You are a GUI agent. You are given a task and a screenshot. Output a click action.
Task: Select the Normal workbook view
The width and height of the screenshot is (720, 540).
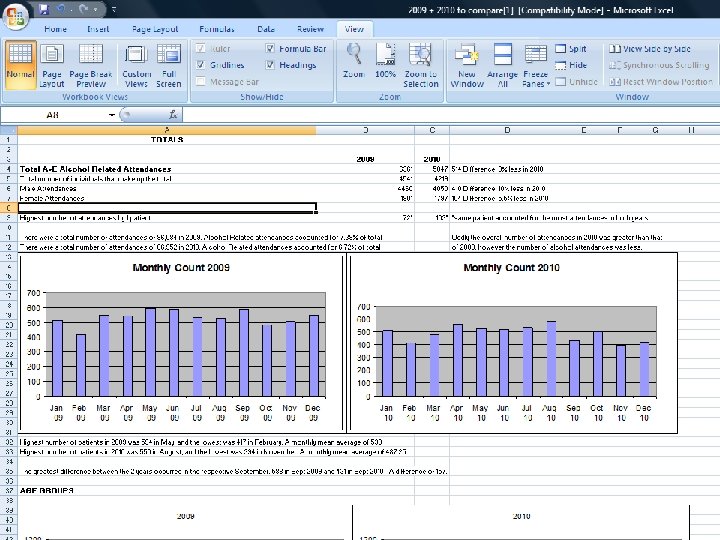19,65
